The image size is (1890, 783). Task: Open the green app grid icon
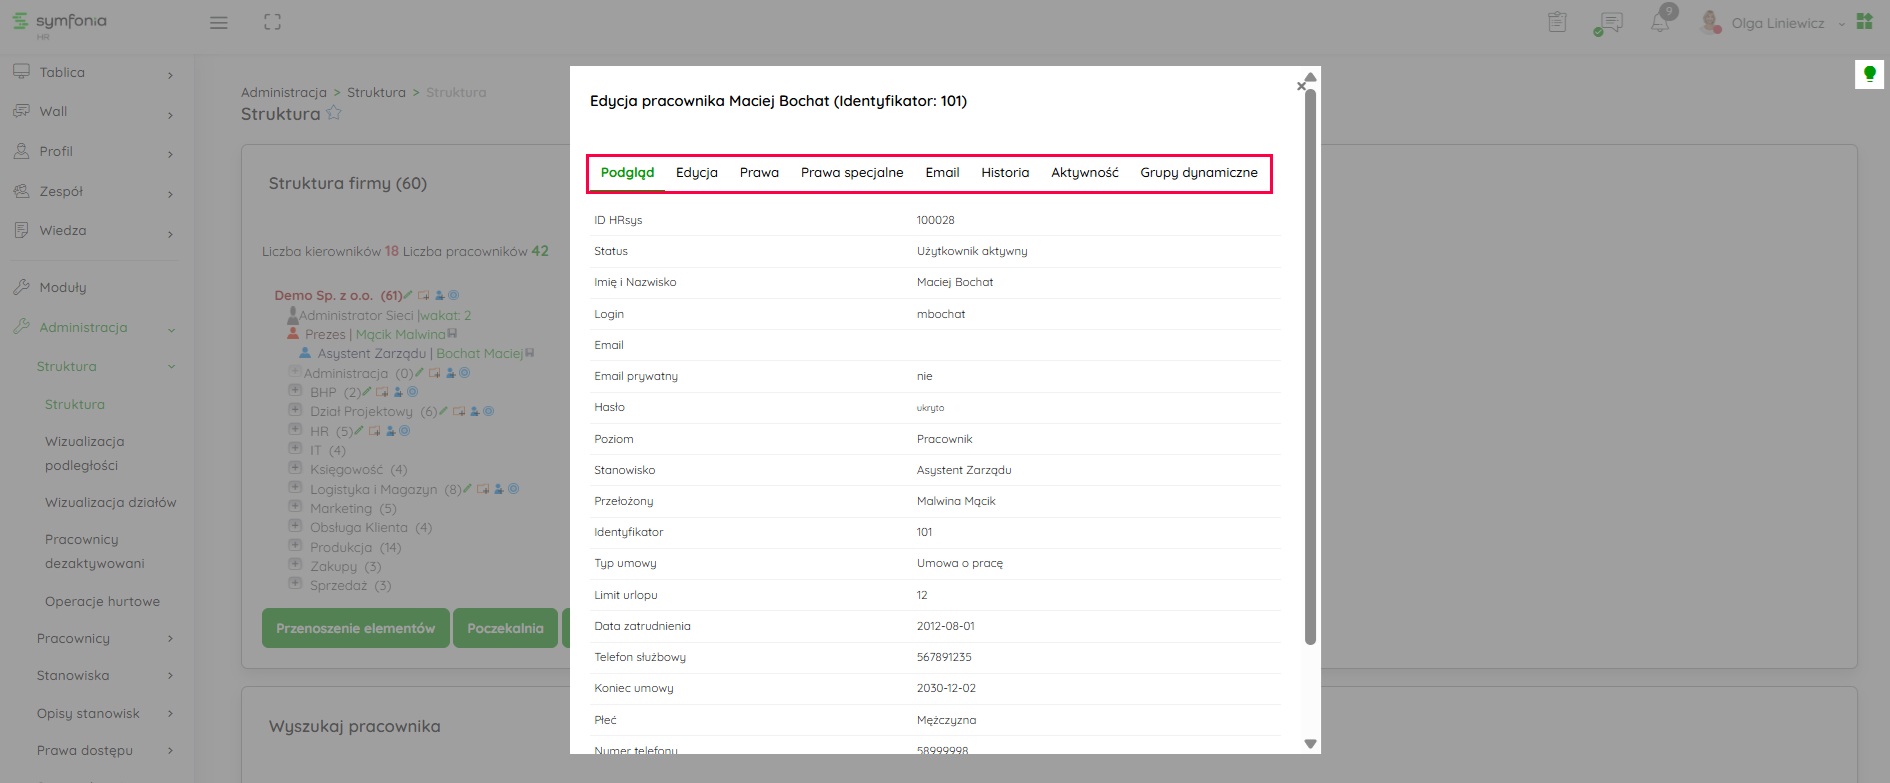tap(1865, 22)
